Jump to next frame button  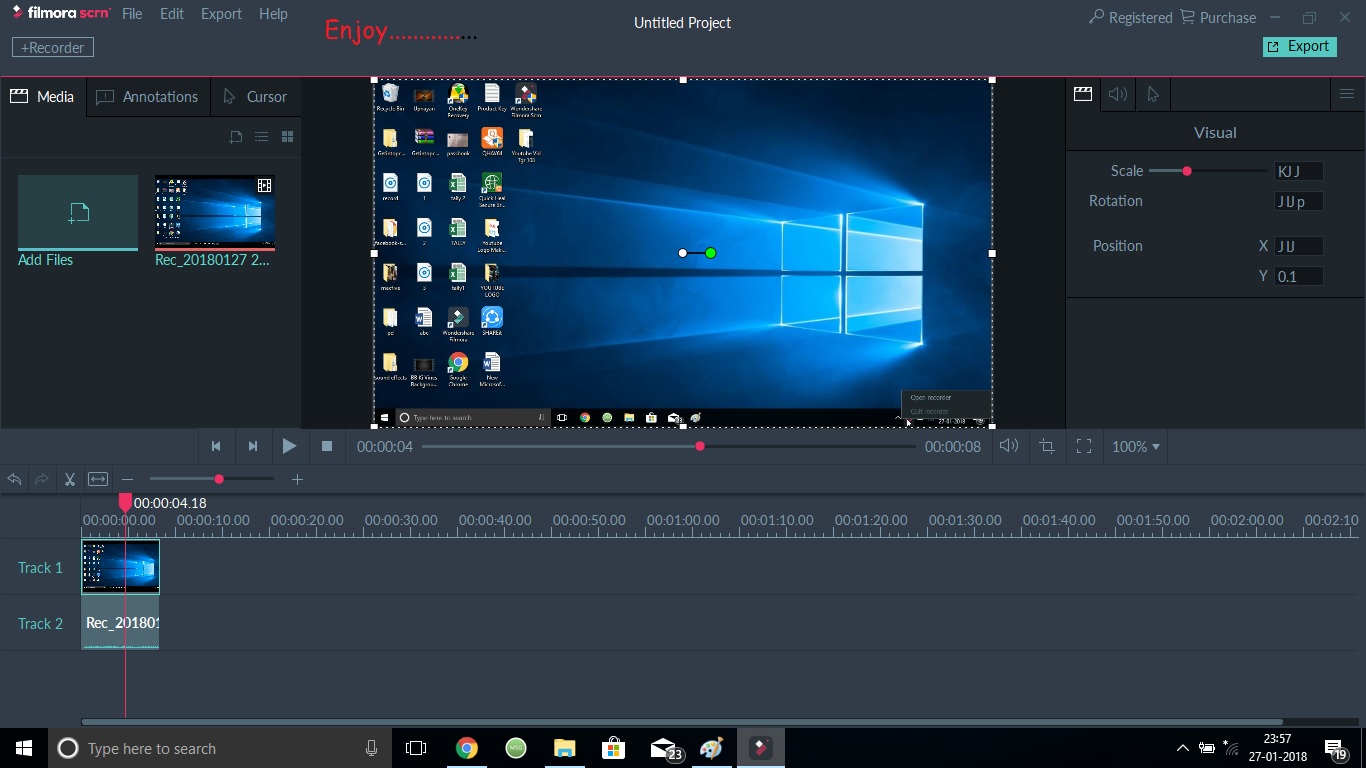tap(253, 446)
